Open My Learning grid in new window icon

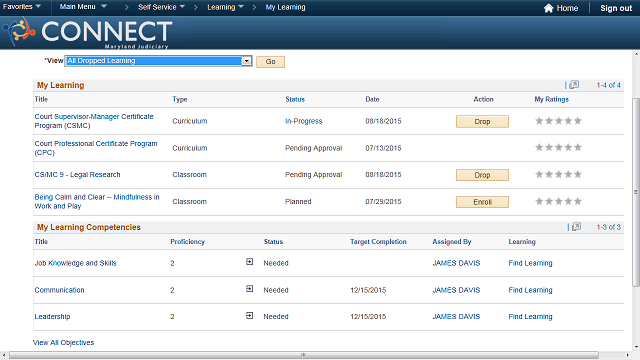(x=574, y=85)
